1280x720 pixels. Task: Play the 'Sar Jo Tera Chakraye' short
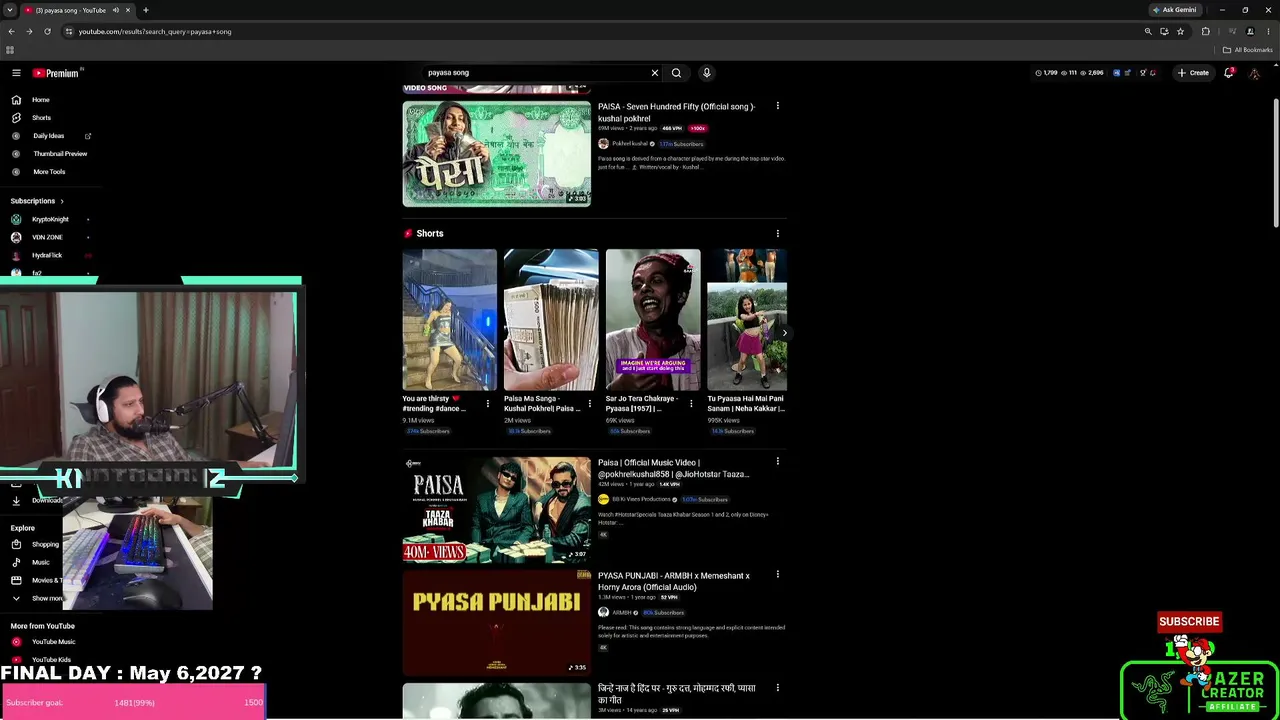pos(653,320)
